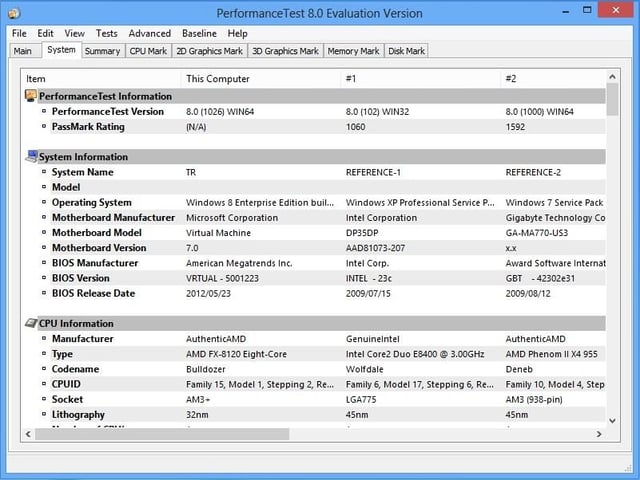Viewport: 640px width, 480px height.
Task: Click the 'American Megatrends Inc.' value
Action: [x=239, y=263]
